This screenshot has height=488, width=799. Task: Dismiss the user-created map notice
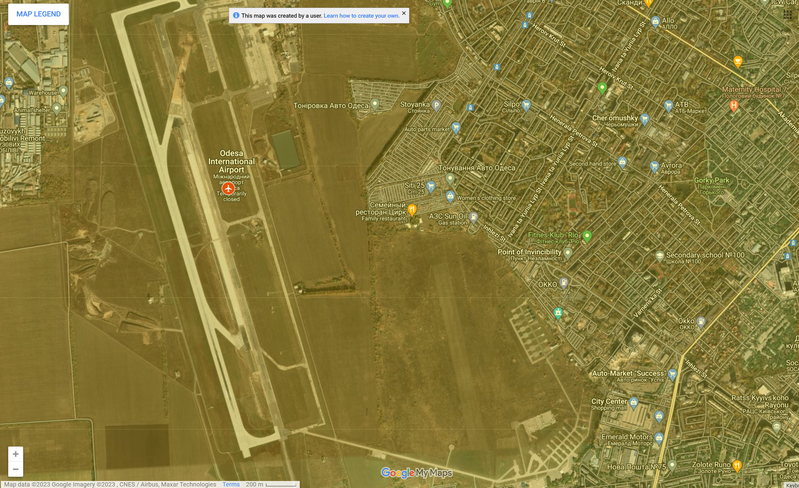click(x=404, y=14)
